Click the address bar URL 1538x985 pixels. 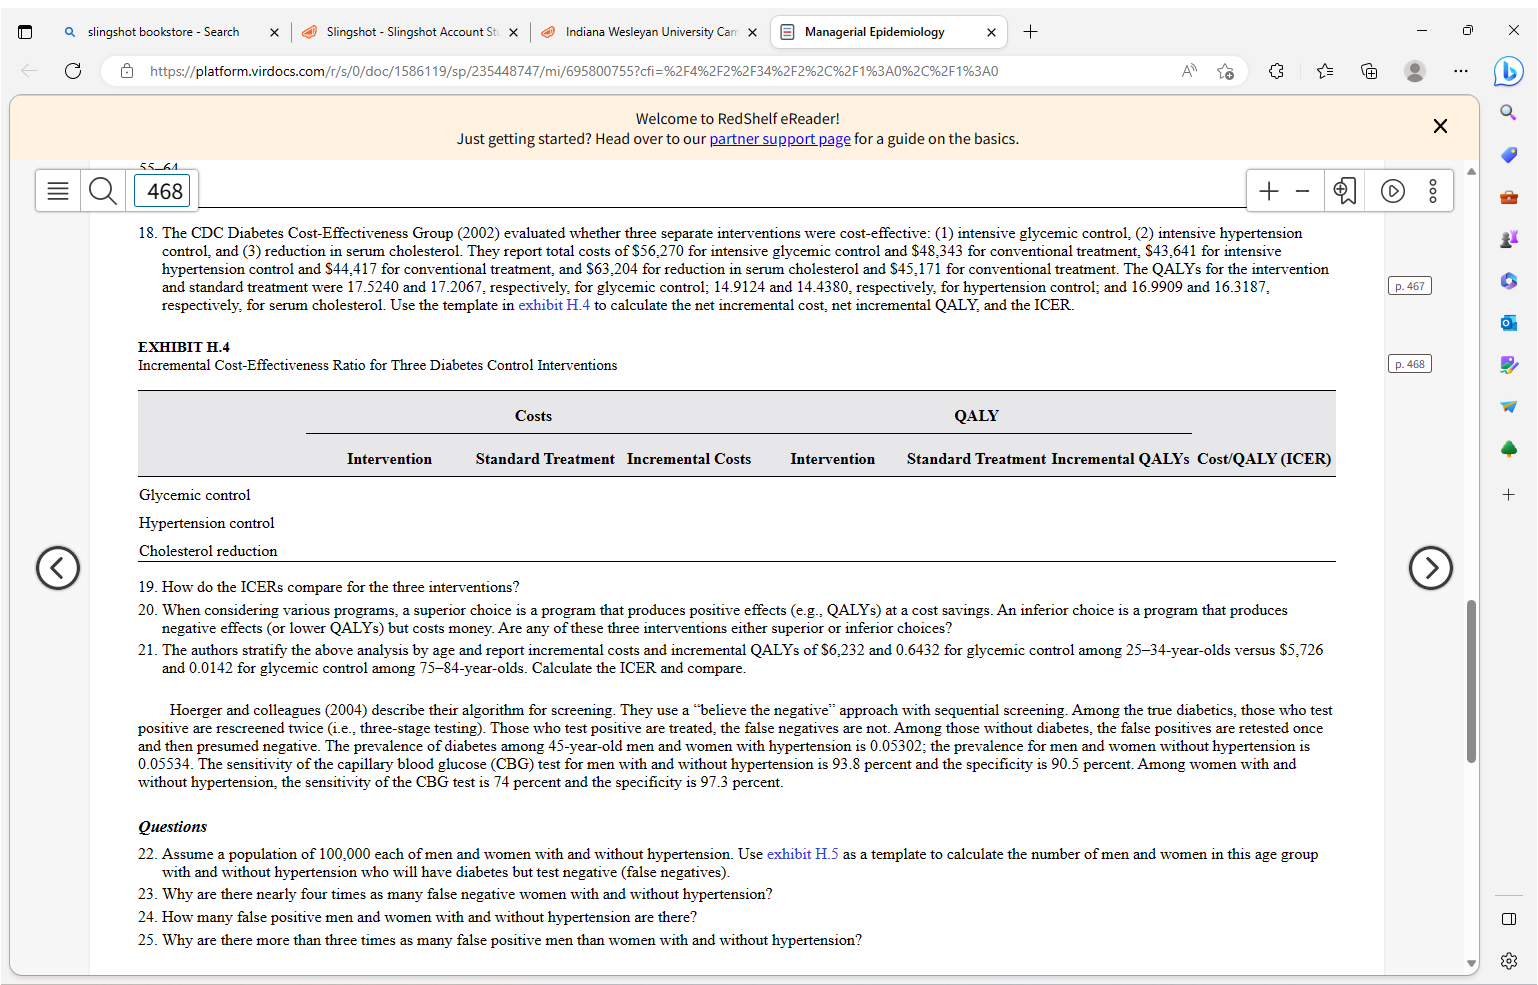pyautogui.click(x=574, y=71)
